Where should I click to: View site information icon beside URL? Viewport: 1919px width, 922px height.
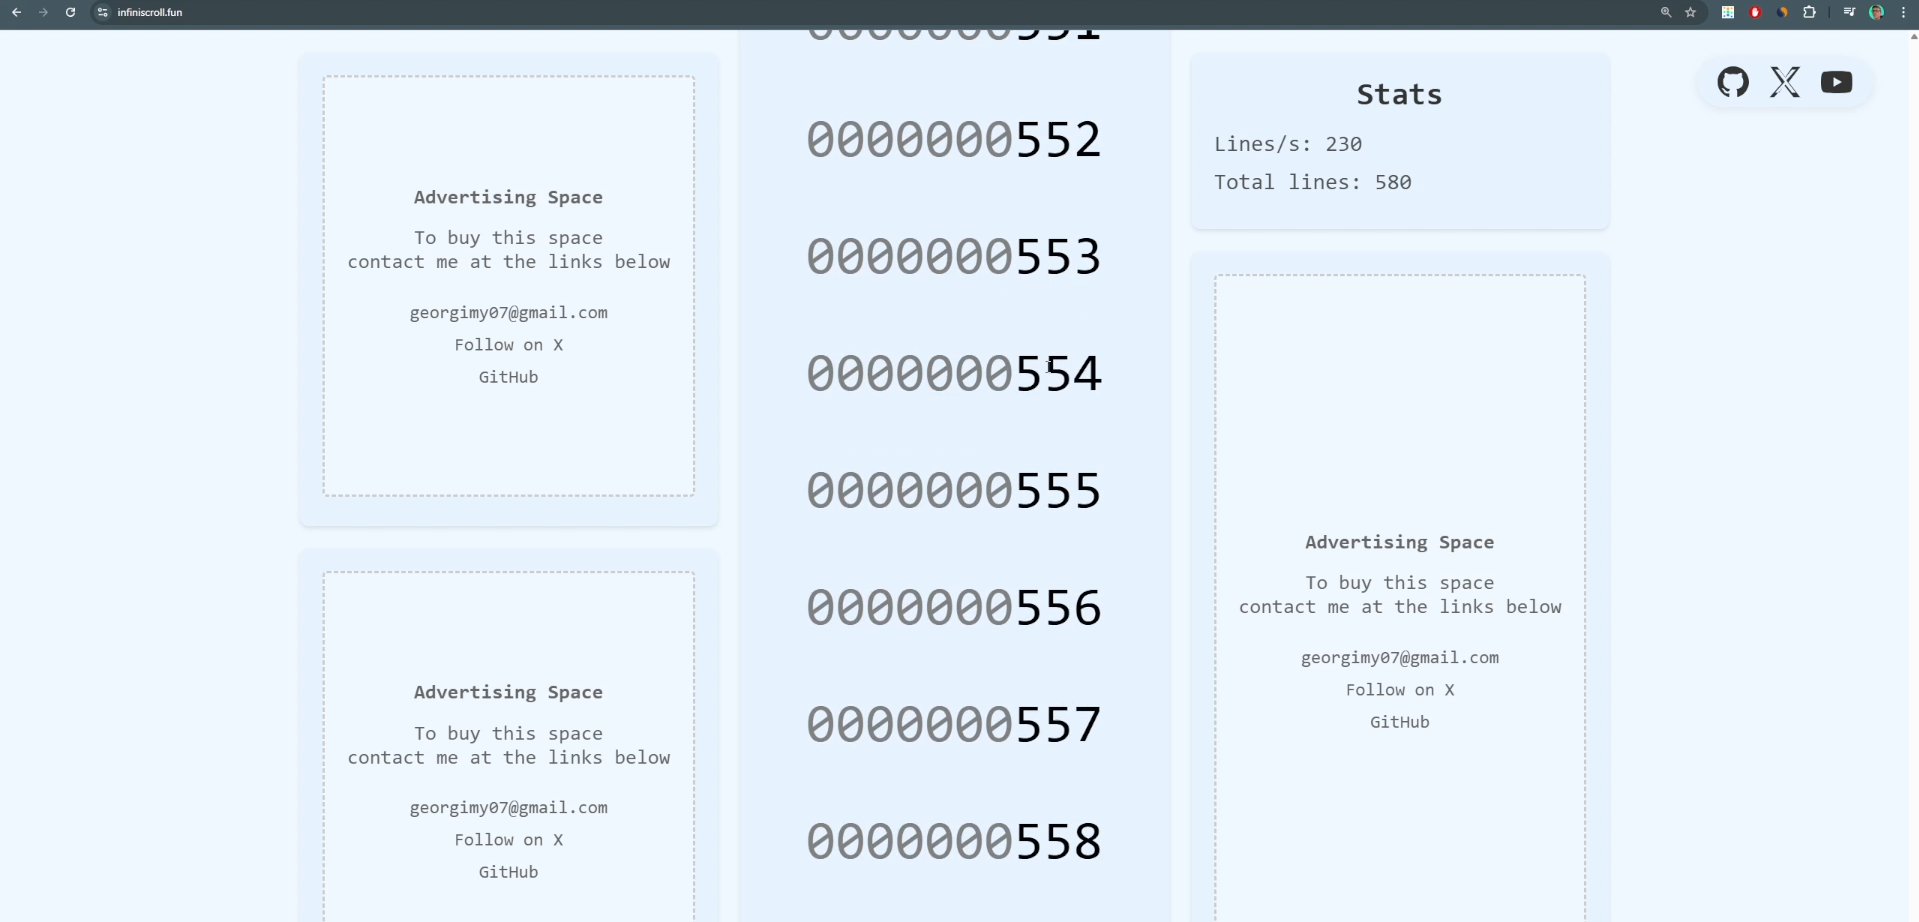pos(102,12)
